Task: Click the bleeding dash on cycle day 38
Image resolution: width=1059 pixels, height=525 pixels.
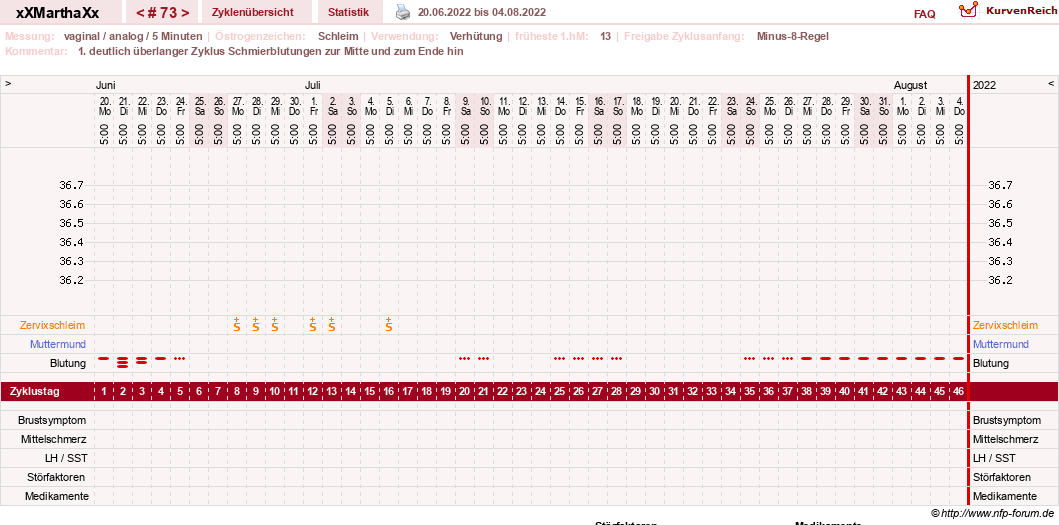Action: tap(806, 358)
